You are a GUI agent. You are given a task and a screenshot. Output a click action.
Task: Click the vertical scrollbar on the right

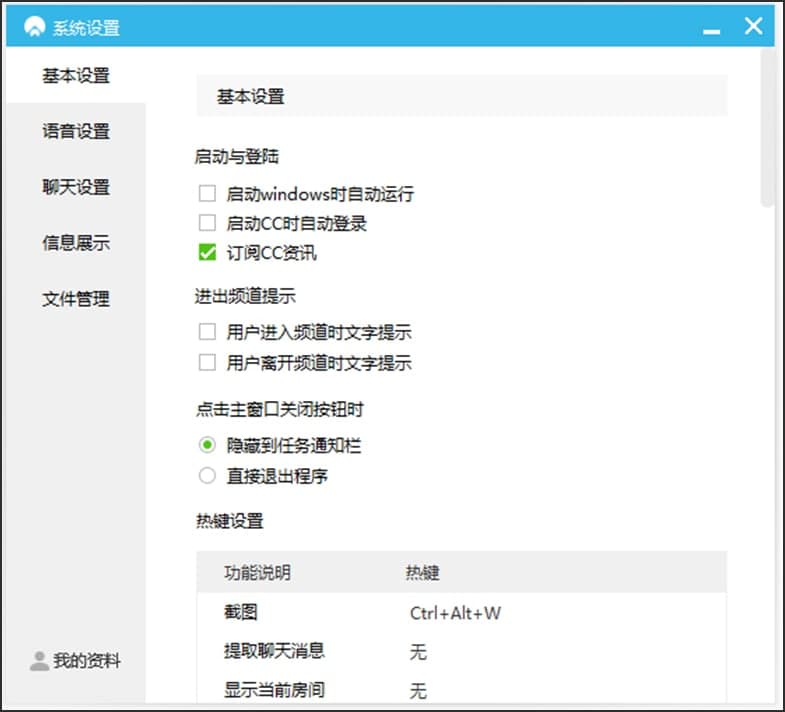[767, 130]
